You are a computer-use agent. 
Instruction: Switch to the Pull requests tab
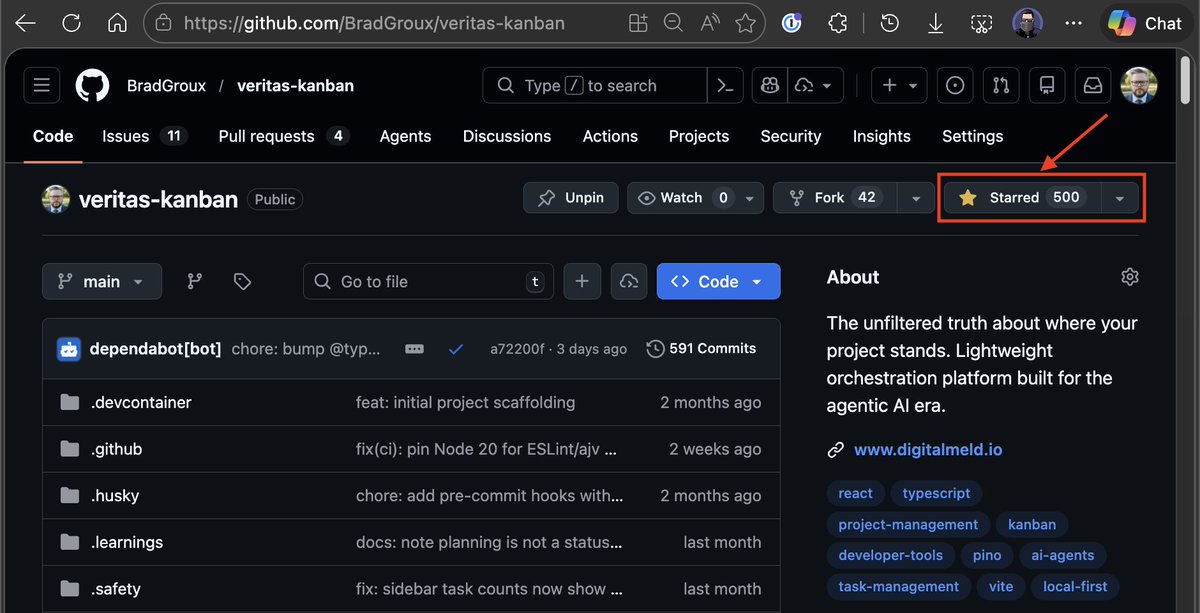[x=284, y=136]
